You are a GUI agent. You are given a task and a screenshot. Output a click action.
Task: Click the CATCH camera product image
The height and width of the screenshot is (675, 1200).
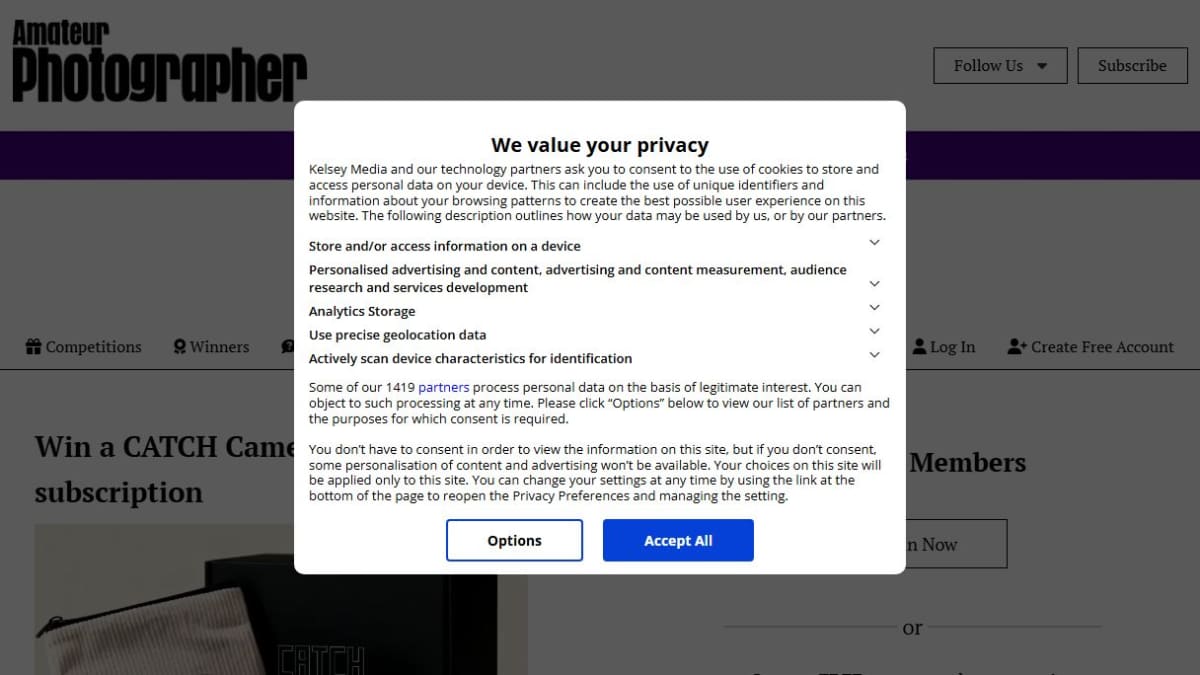click(x=281, y=599)
